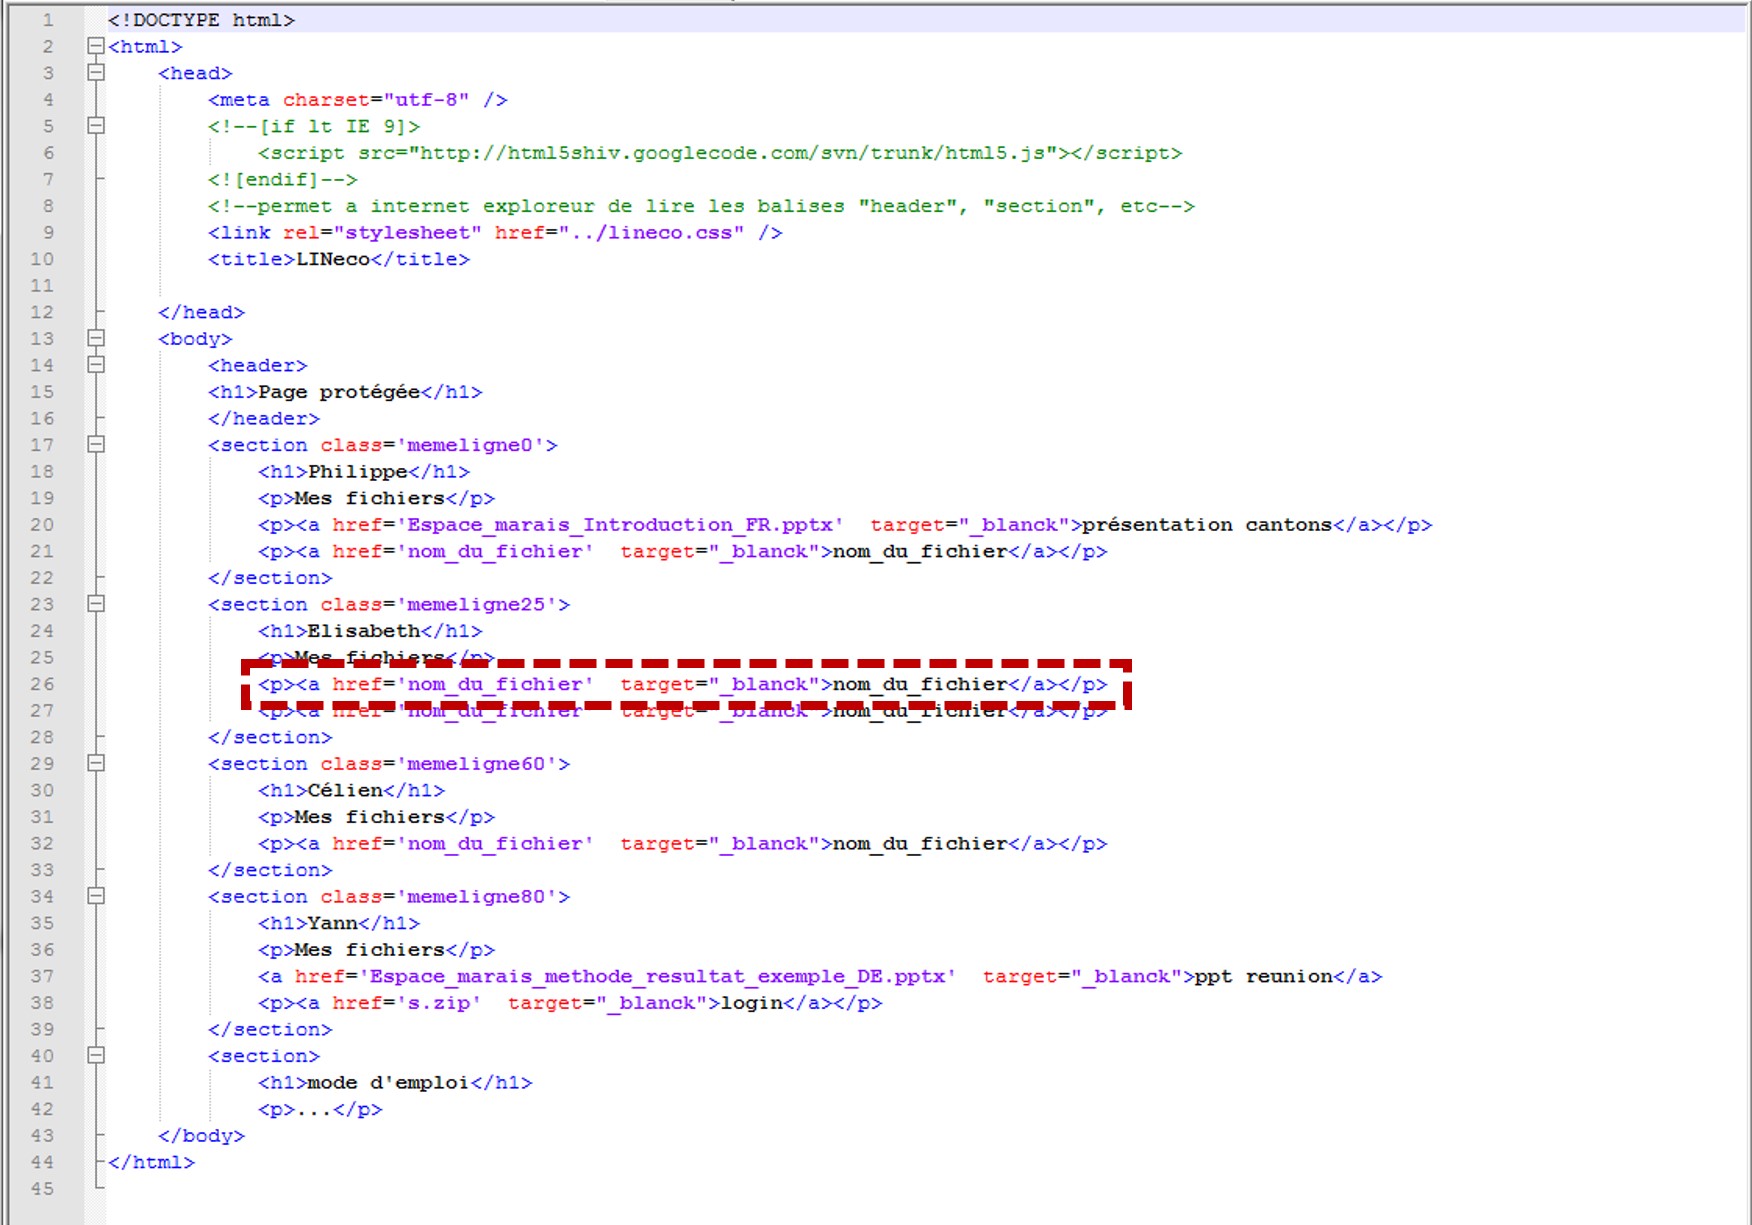Click 'présentation cantons' link text

tap(1207, 525)
